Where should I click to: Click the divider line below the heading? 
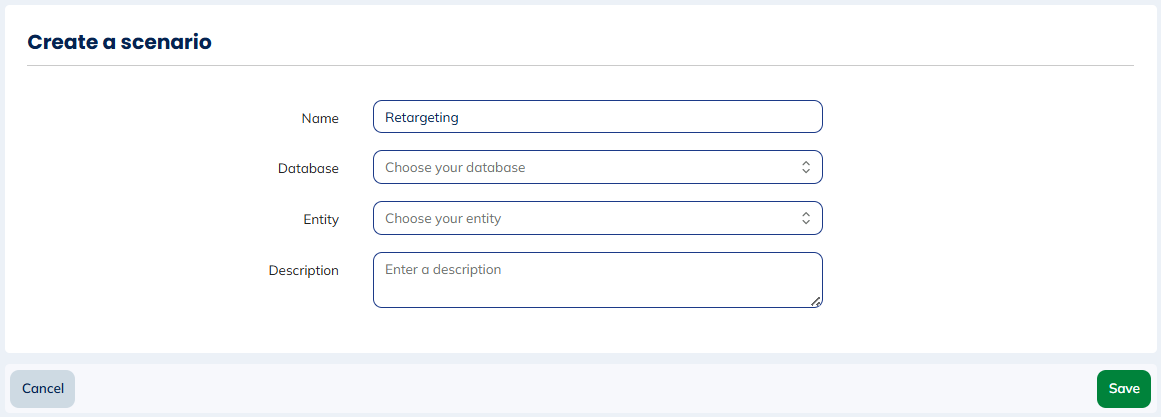click(580, 66)
